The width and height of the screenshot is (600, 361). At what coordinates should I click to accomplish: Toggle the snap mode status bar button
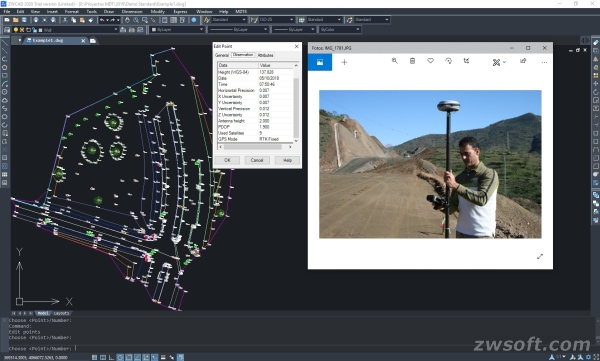click(x=94, y=357)
